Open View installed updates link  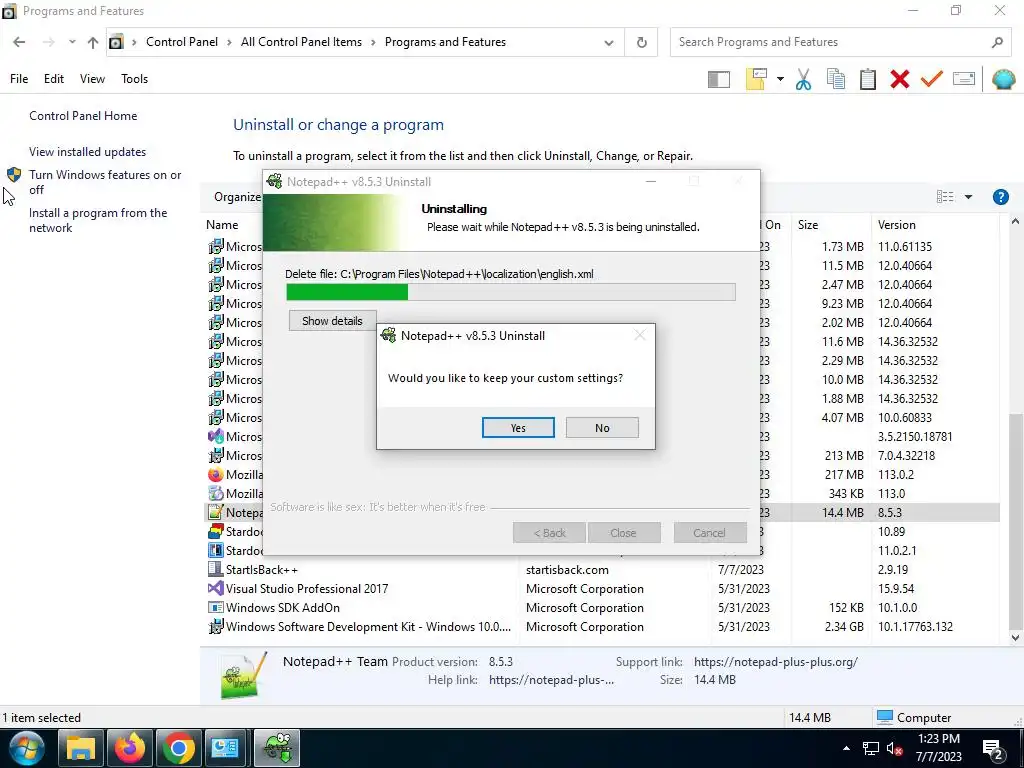[88, 152]
